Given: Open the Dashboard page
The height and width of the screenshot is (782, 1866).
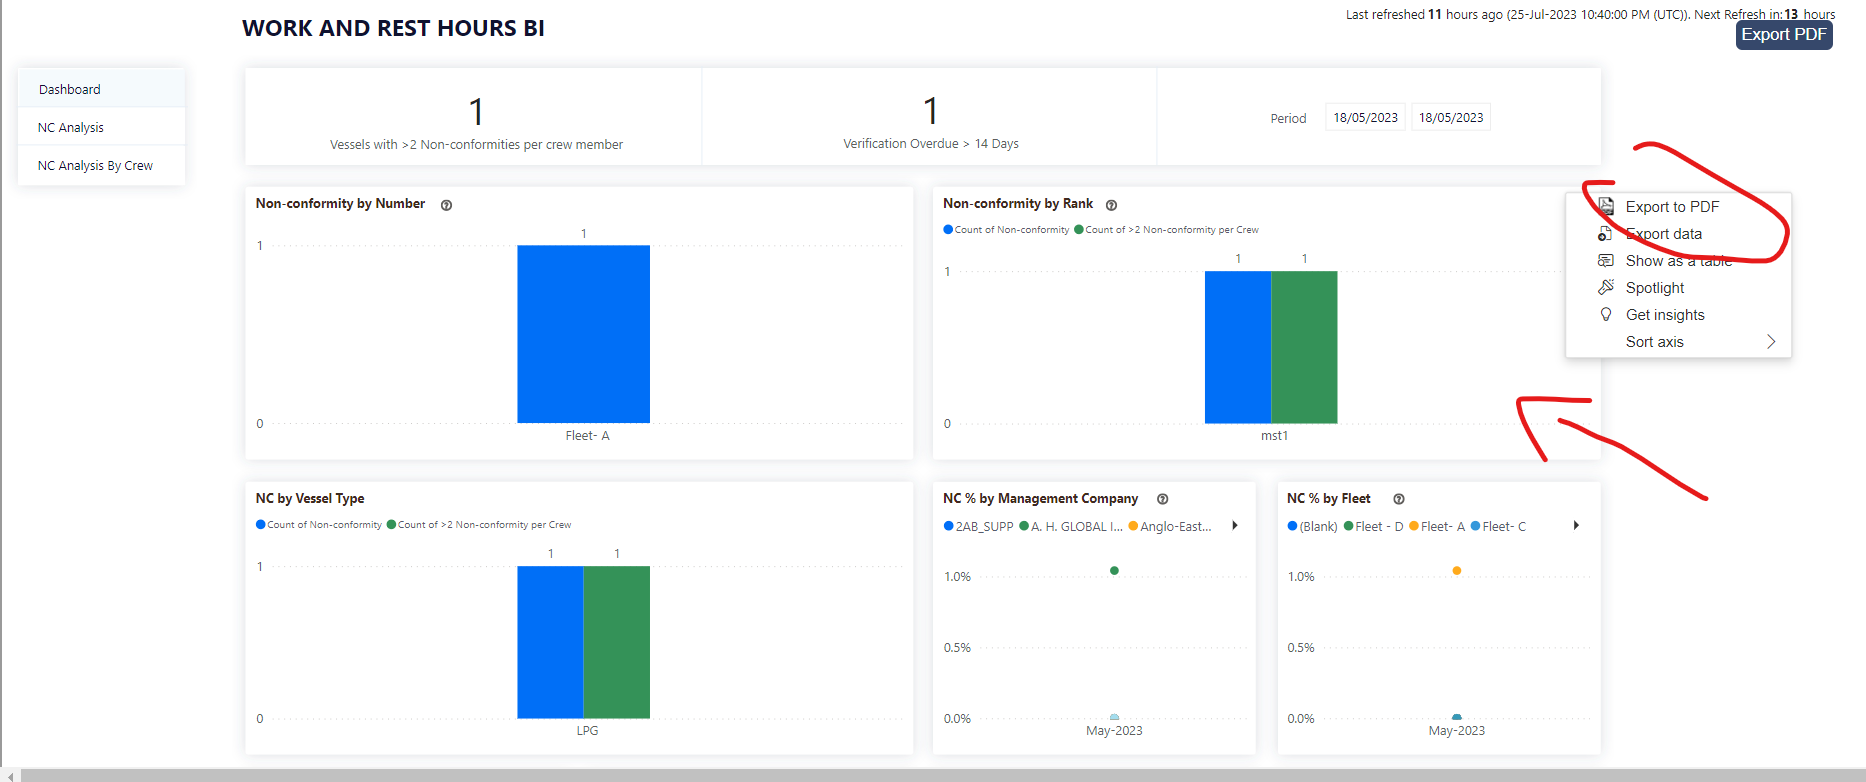Looking at the screenshot, I should point(101,89).
